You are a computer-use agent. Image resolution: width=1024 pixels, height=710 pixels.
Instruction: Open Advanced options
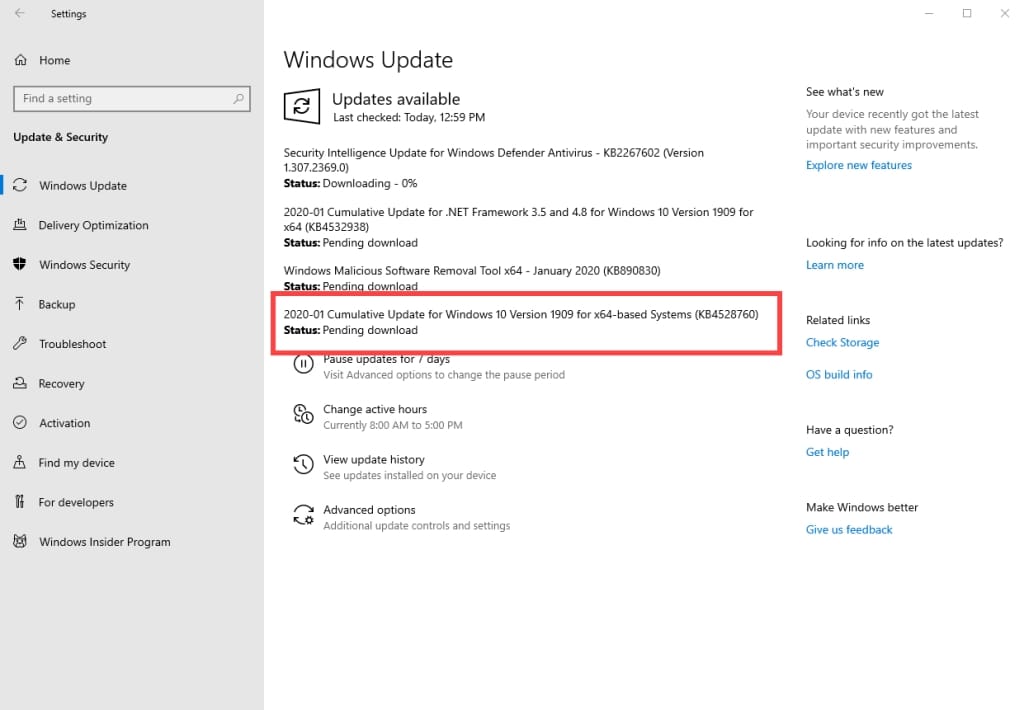pos(369,510)
